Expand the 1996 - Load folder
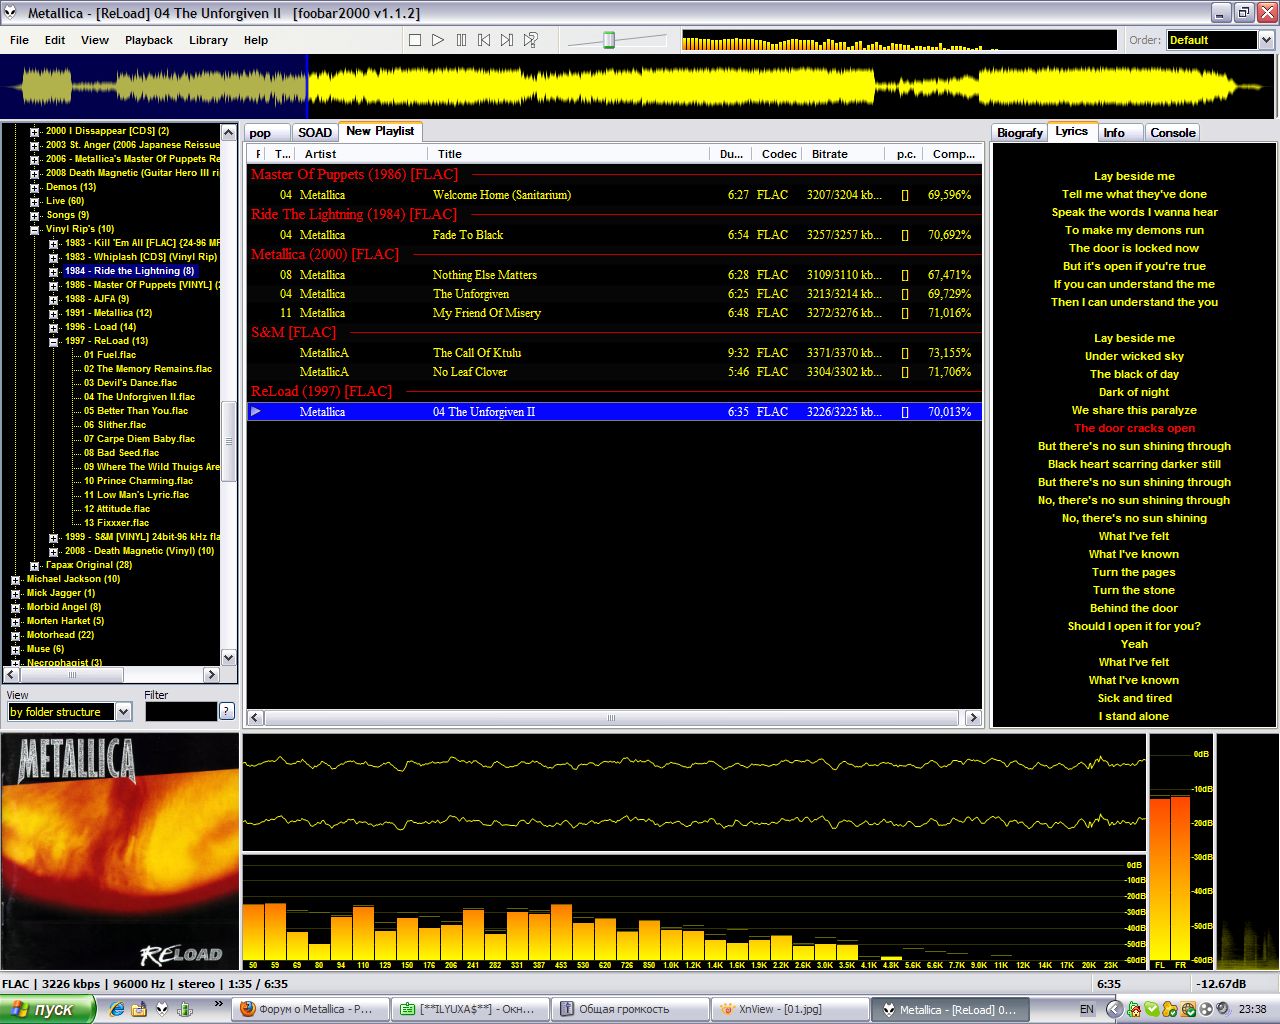 click(x=54, y=327)
